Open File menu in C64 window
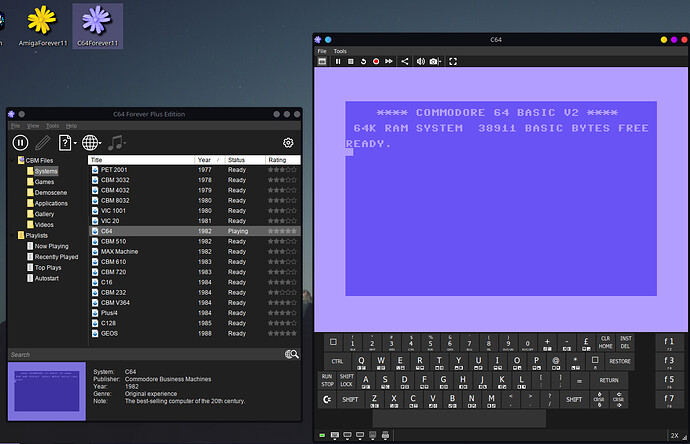690x444 pixels. point(322,51)
